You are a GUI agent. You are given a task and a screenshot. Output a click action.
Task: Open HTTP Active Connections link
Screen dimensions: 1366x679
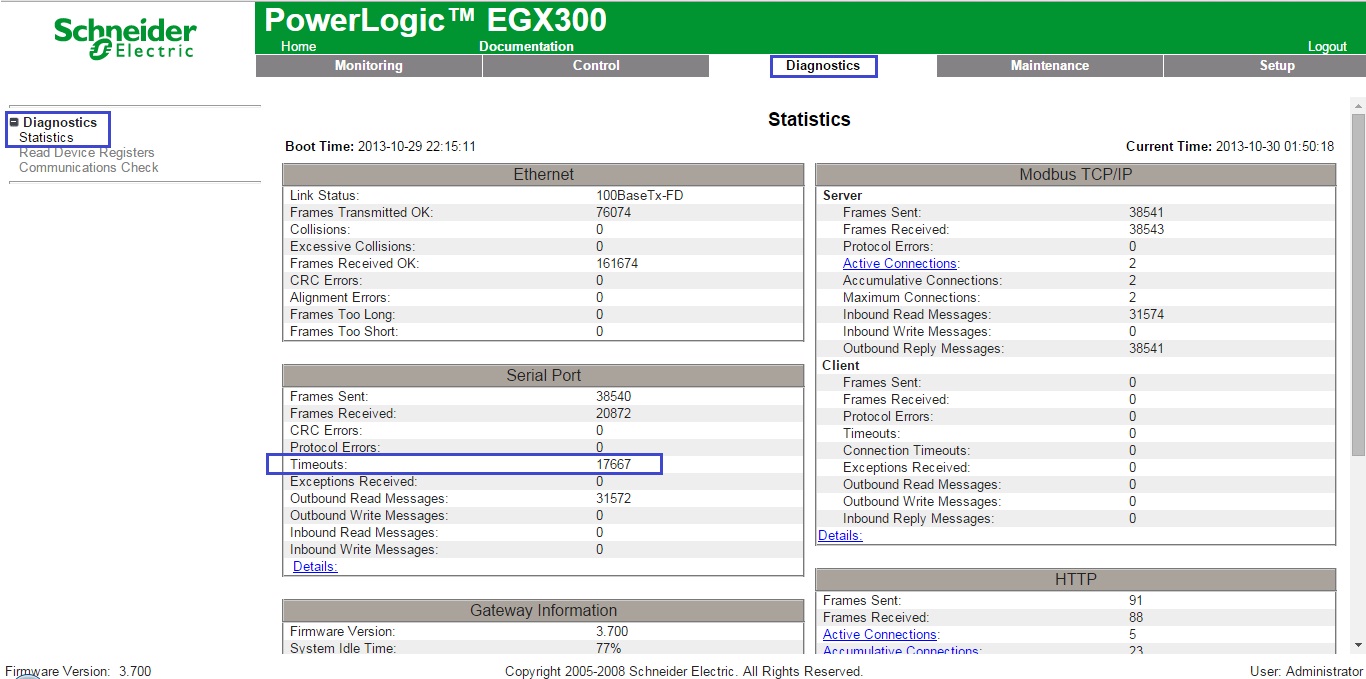tap(880, 635)
